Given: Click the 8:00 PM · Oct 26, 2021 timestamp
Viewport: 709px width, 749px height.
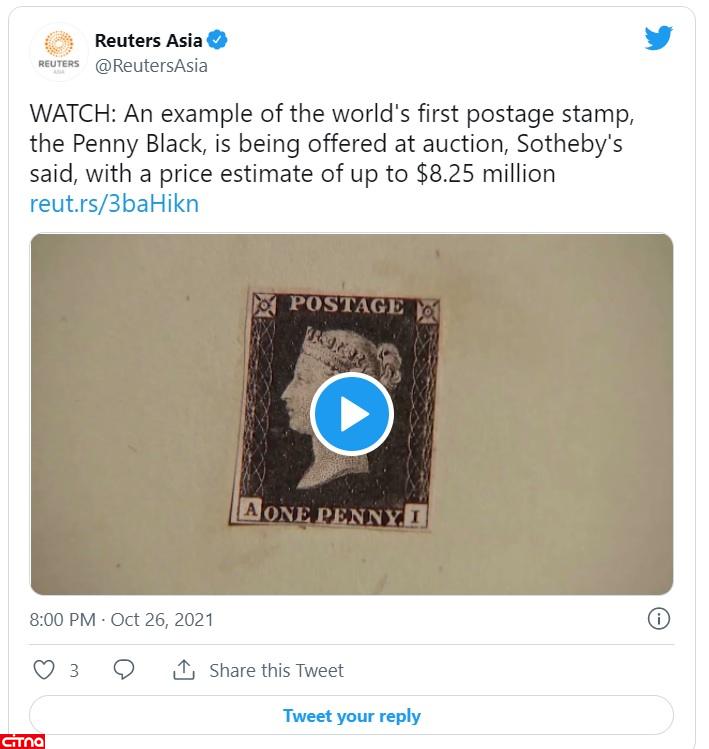Looking at the screenshot, I should pyautogui.click(x=121, y=619).
